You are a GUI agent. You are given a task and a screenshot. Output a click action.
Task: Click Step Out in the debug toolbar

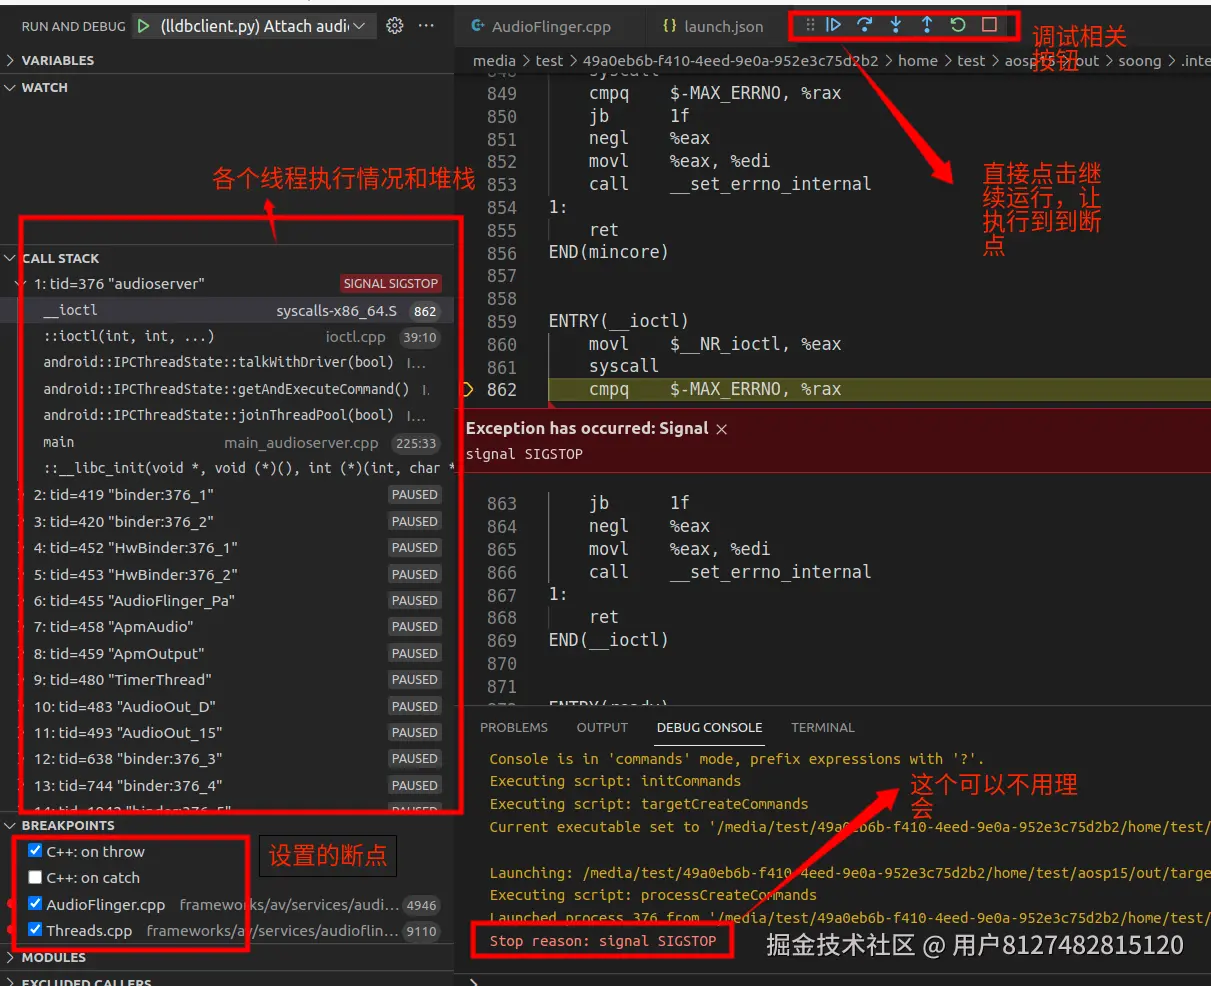coord(927,25)
